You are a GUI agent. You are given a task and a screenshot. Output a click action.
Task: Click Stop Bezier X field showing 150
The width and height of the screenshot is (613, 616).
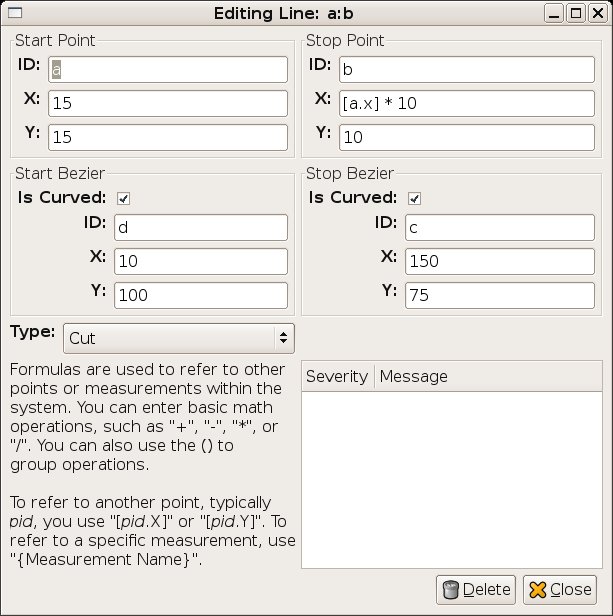tap(500, 261)
